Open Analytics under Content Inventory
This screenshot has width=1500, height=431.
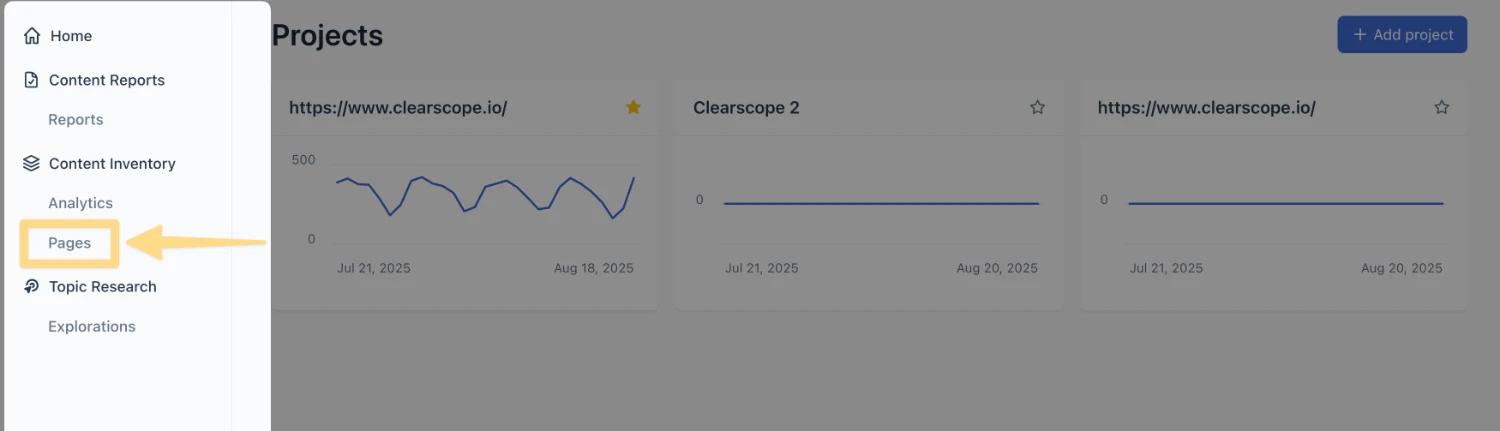tap(81, 203)
